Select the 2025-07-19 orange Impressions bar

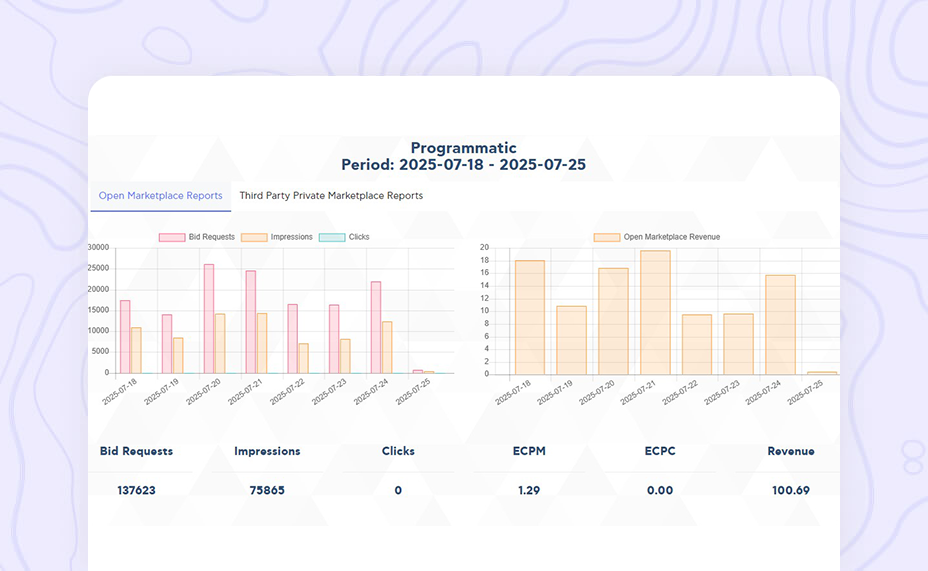tap(178, 356)
